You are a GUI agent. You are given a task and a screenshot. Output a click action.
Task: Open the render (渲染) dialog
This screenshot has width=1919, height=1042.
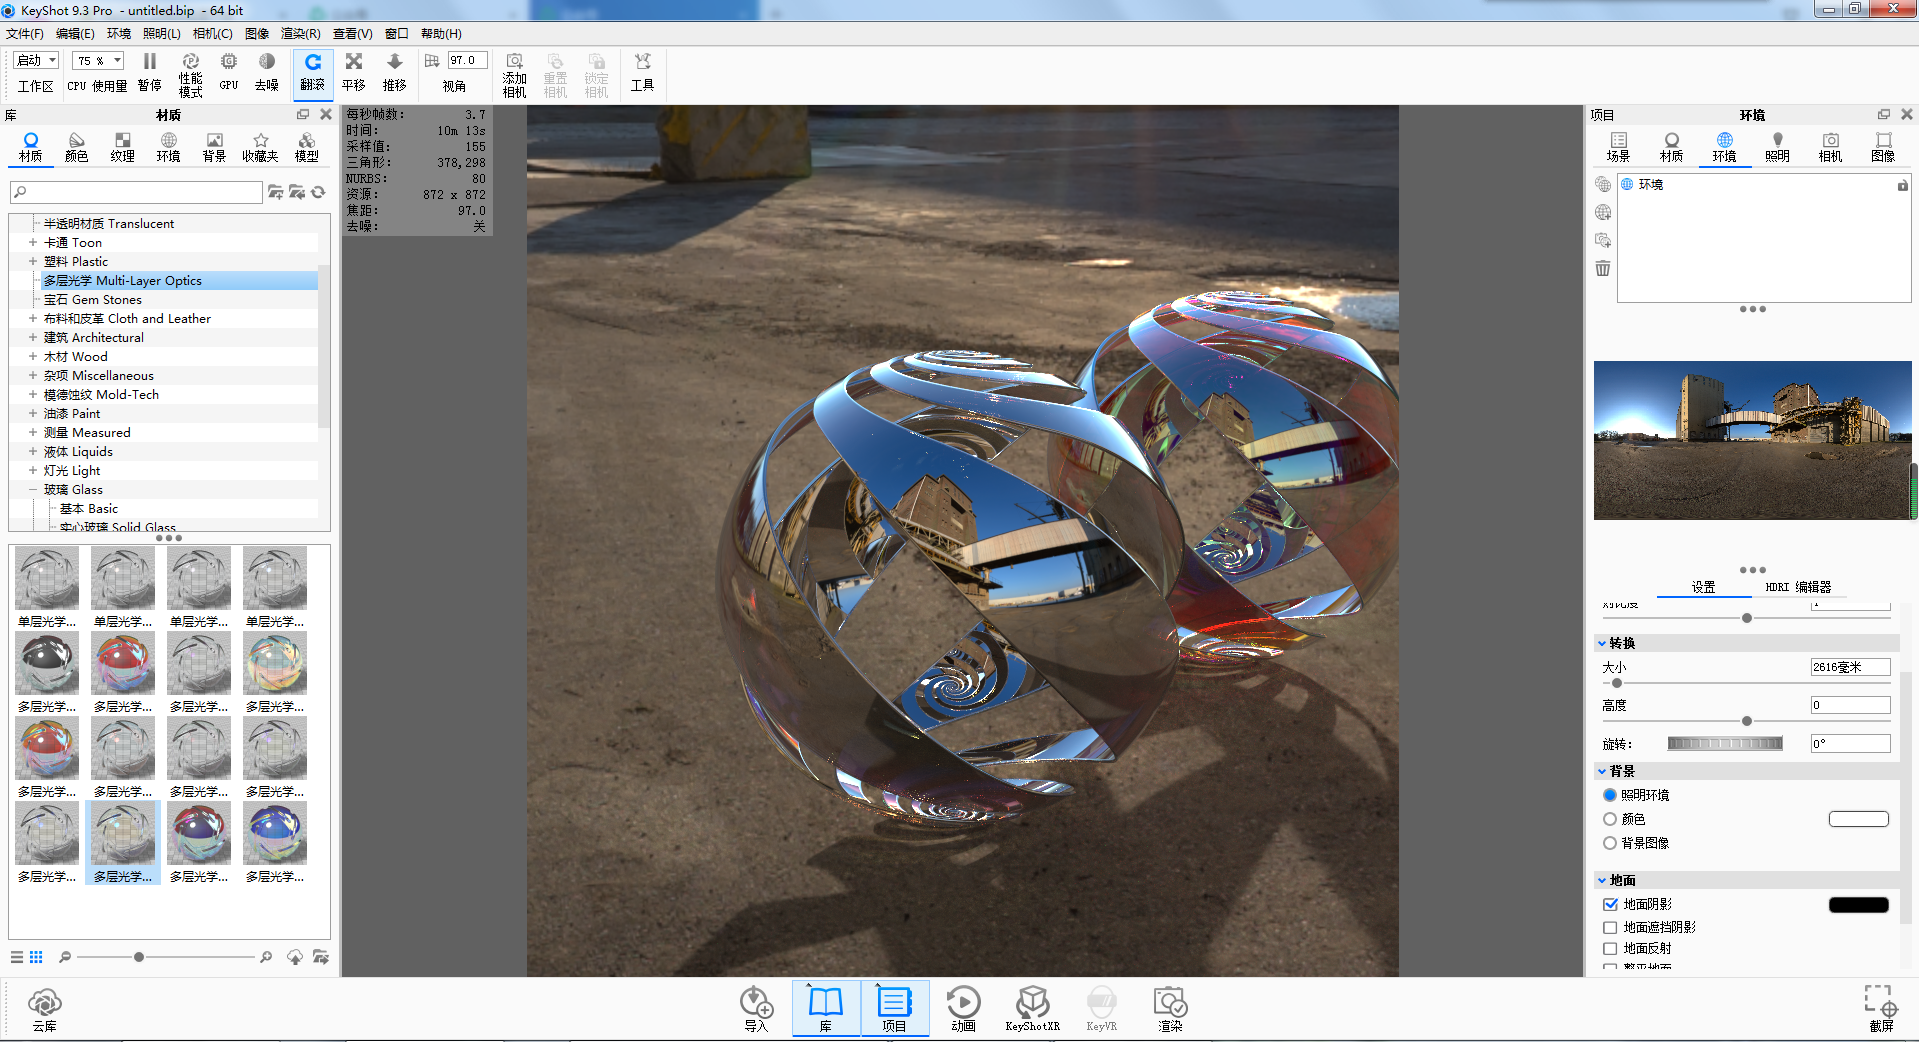1170,1009
